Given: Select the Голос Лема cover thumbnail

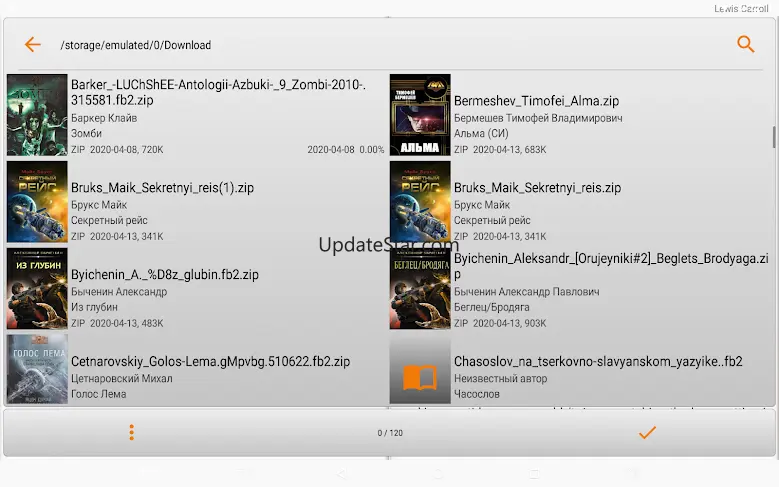Looking at the screenshot, I should click(x=37, y=369).
